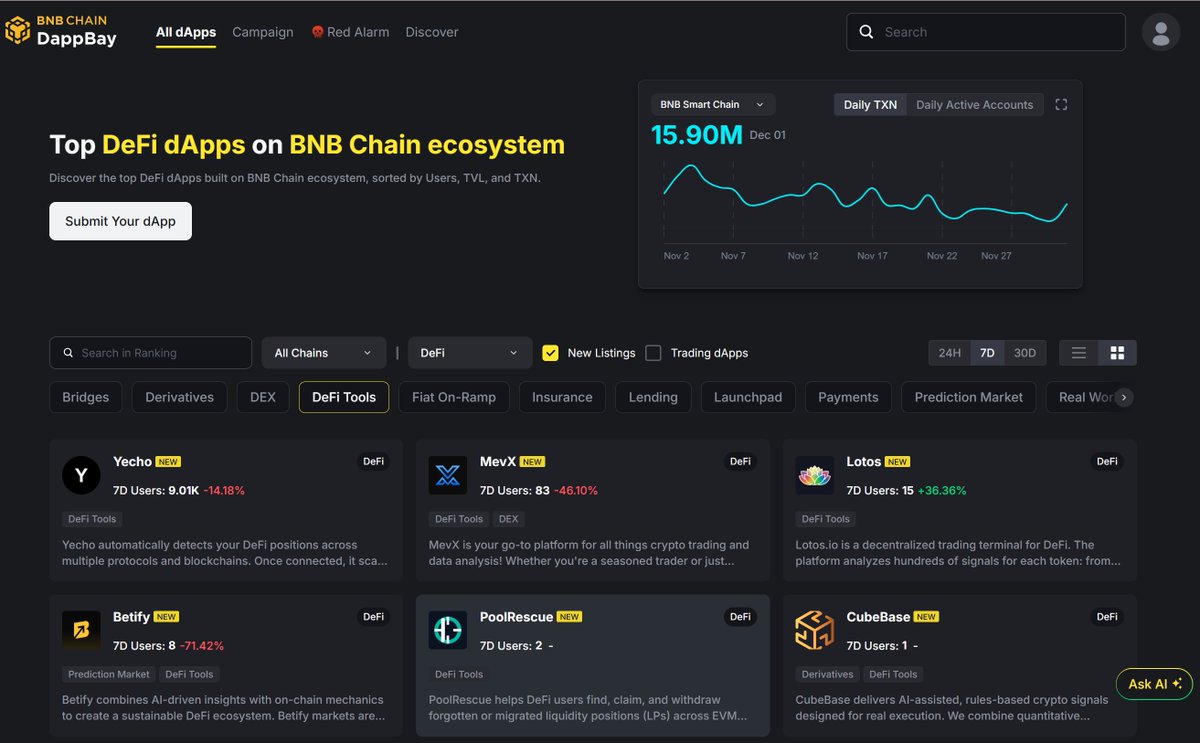Image resolution: width=1200 pixels, height=743 pixels.
Task: Focus the Search in Ranking field
Action: (x=150, y=353)
